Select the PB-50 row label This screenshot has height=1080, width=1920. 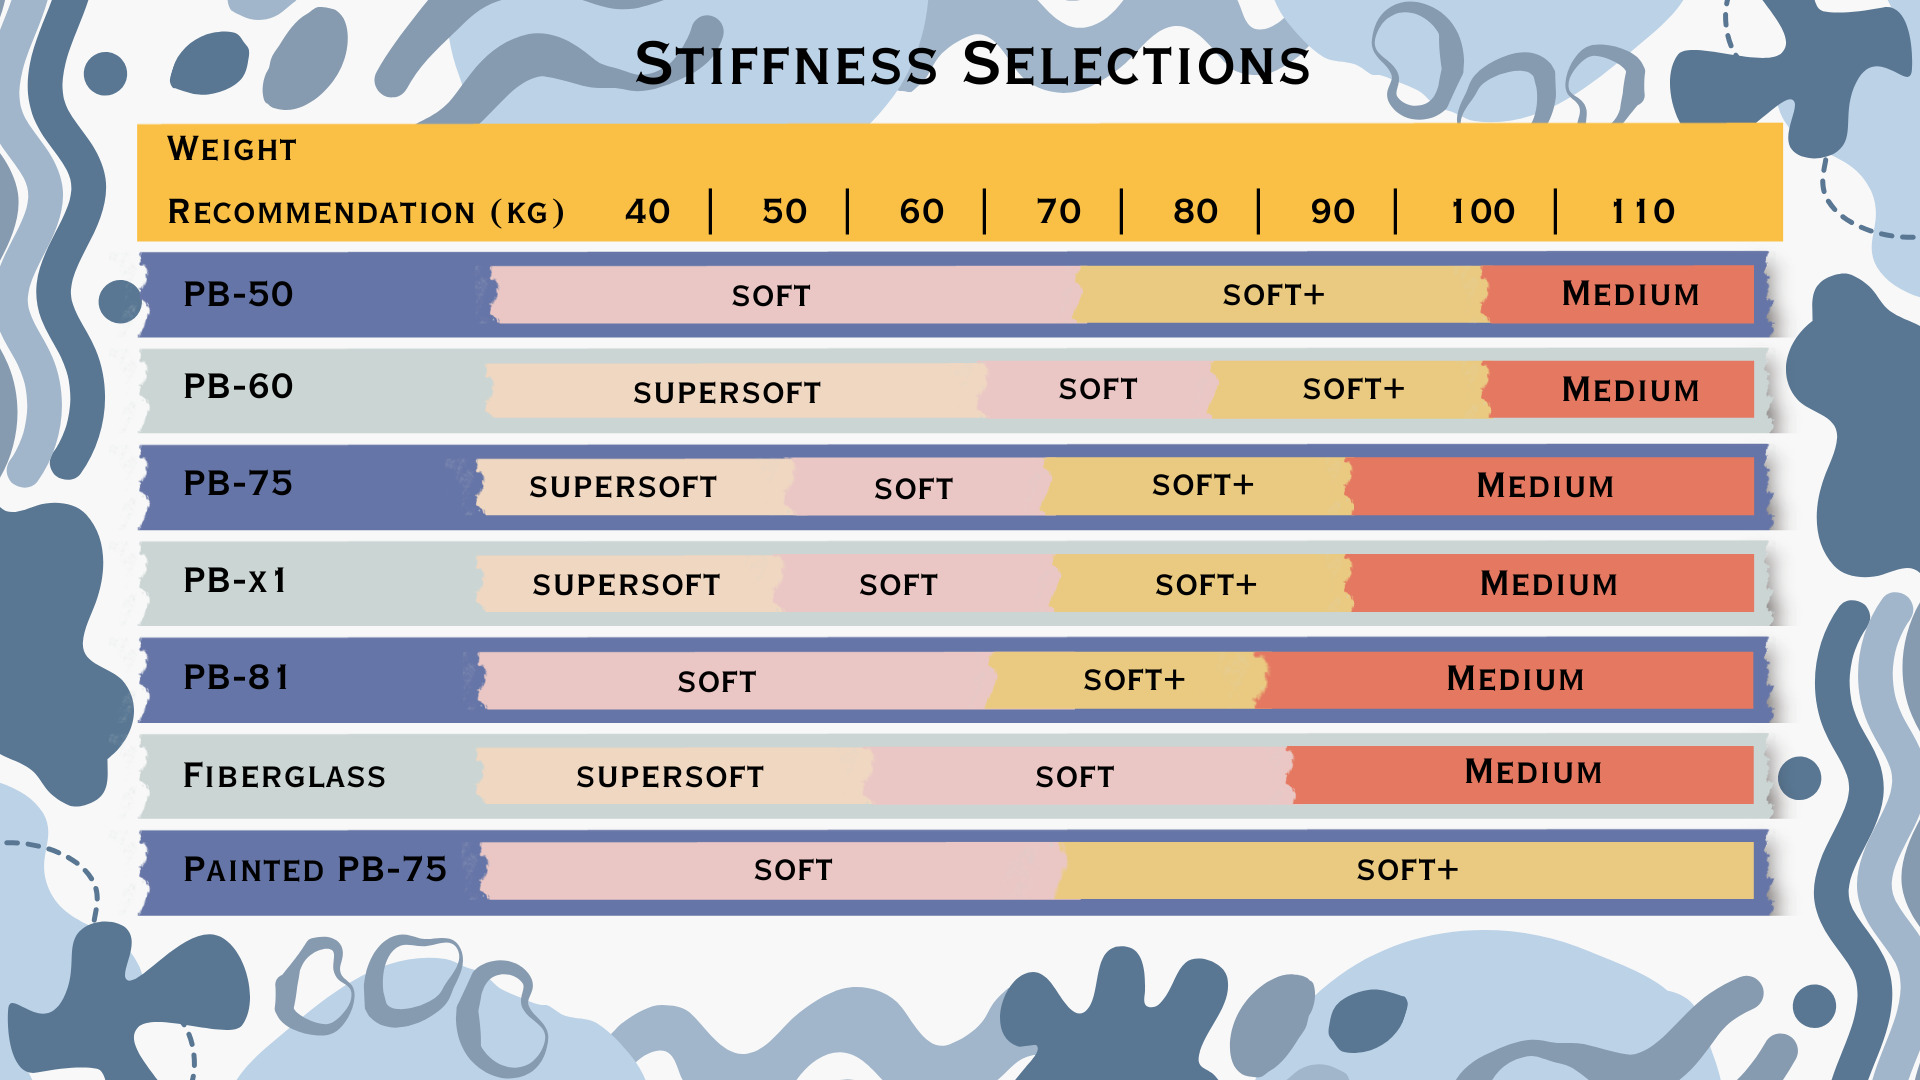coord(238,294)
